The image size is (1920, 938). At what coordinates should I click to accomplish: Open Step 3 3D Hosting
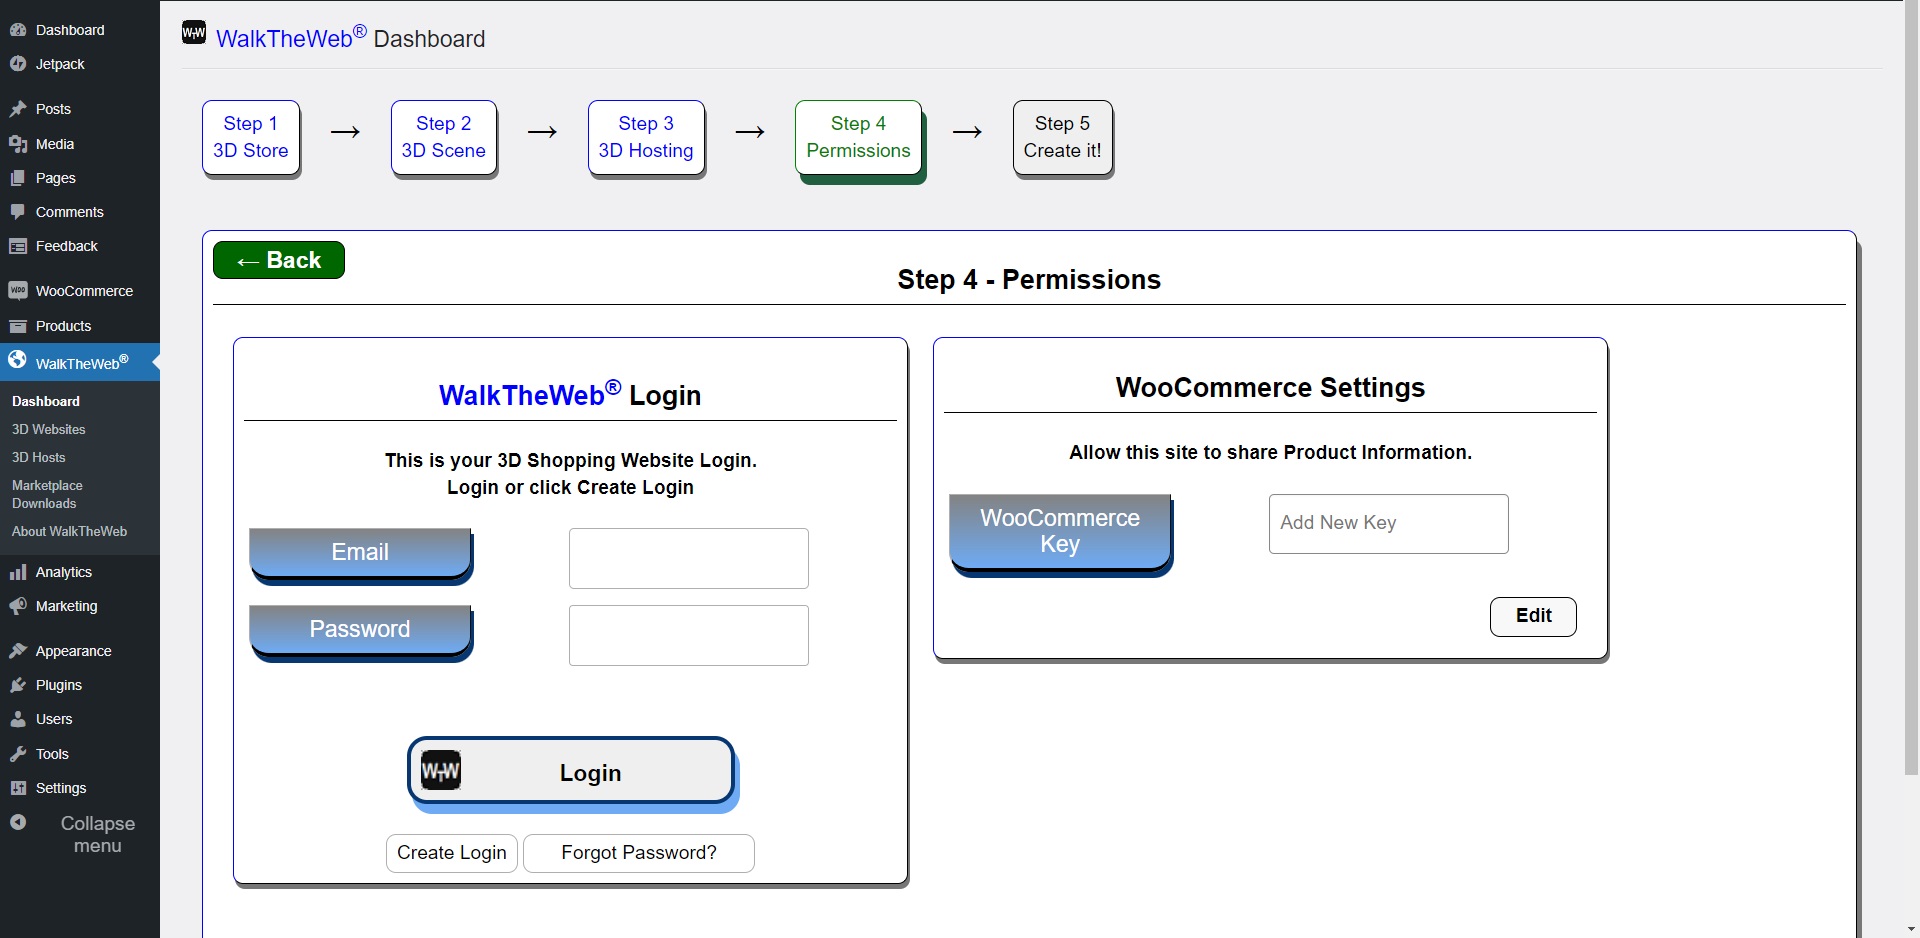(x=647, y=138)
